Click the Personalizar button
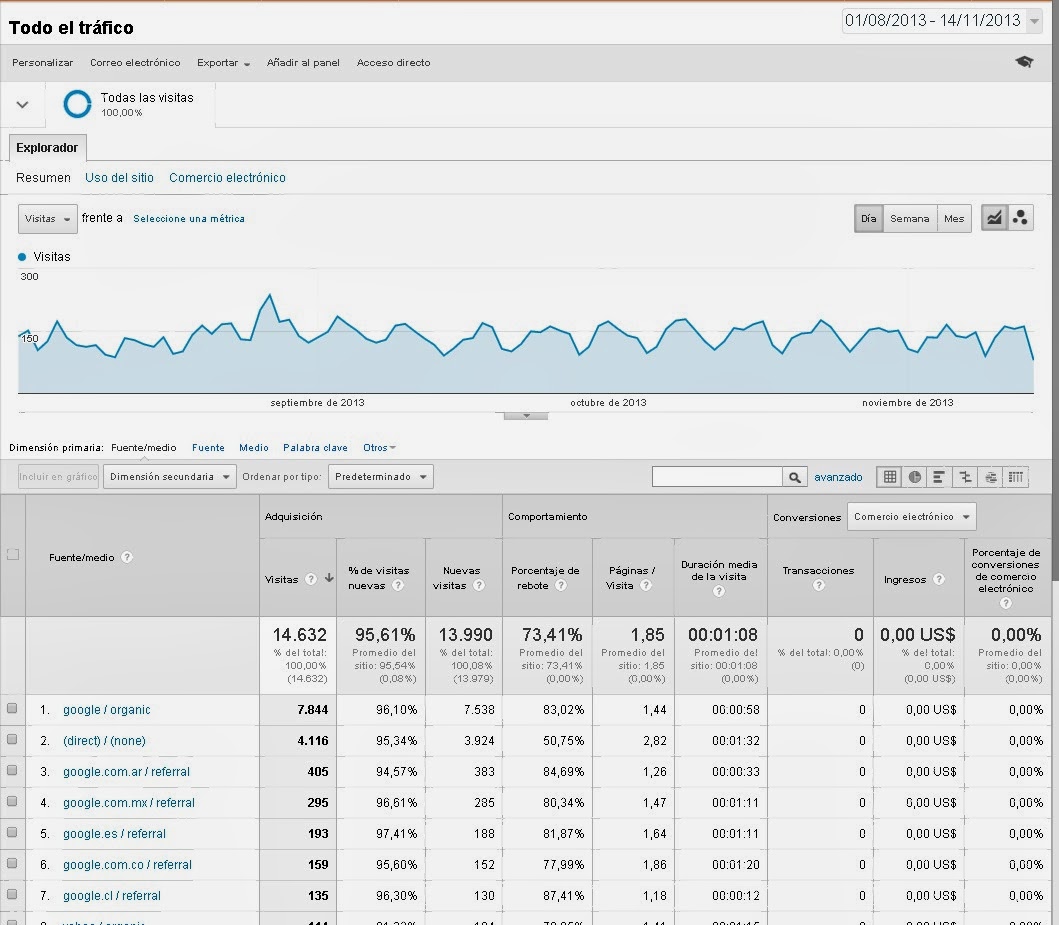Viewport: 1059px width, 925px height. pyautogui.click(x=43, y=63)
